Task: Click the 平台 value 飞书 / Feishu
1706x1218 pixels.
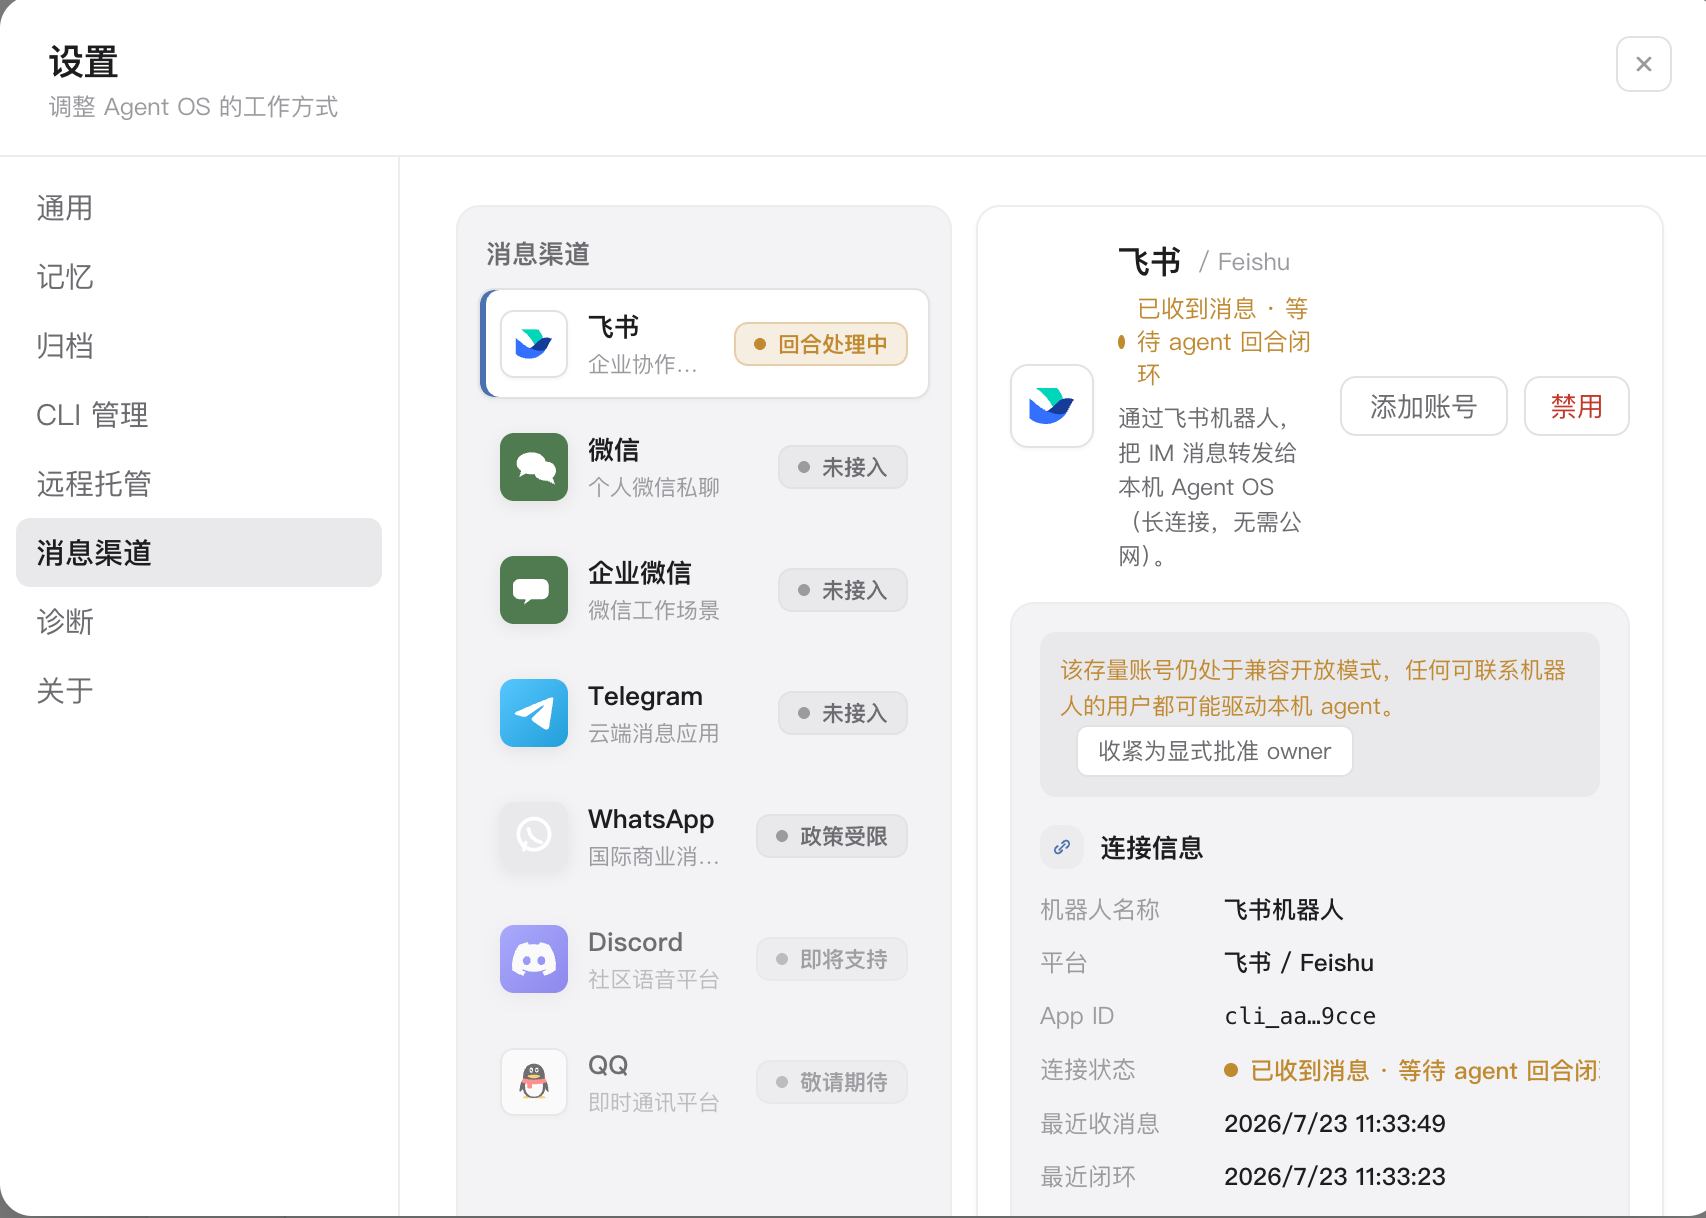Action: pyautogui.click(x=1299, y=963)
